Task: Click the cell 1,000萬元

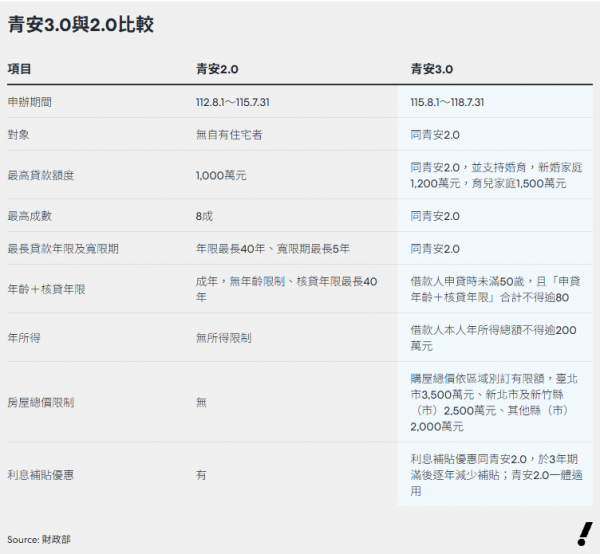Action: coord(221,175)
